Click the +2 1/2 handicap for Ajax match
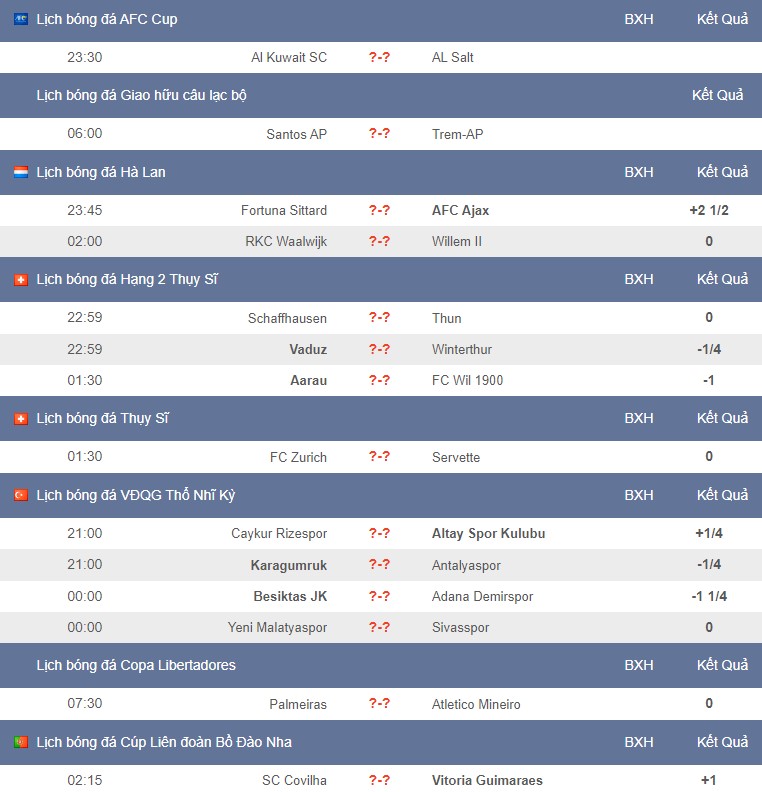 pyautogui.click(x=709, y=210)
